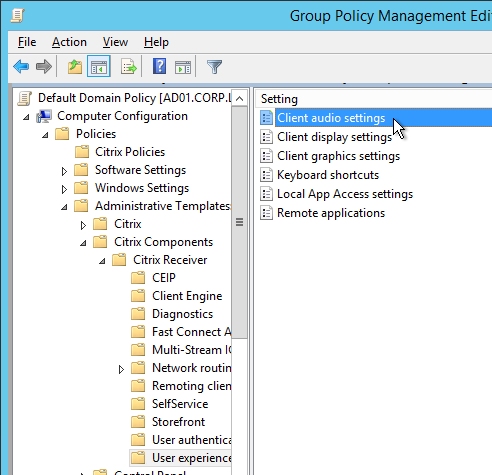Click the tree pane scroll up arrow
The height and width of the screenshot is (475, 492).
tap(239, 98)
